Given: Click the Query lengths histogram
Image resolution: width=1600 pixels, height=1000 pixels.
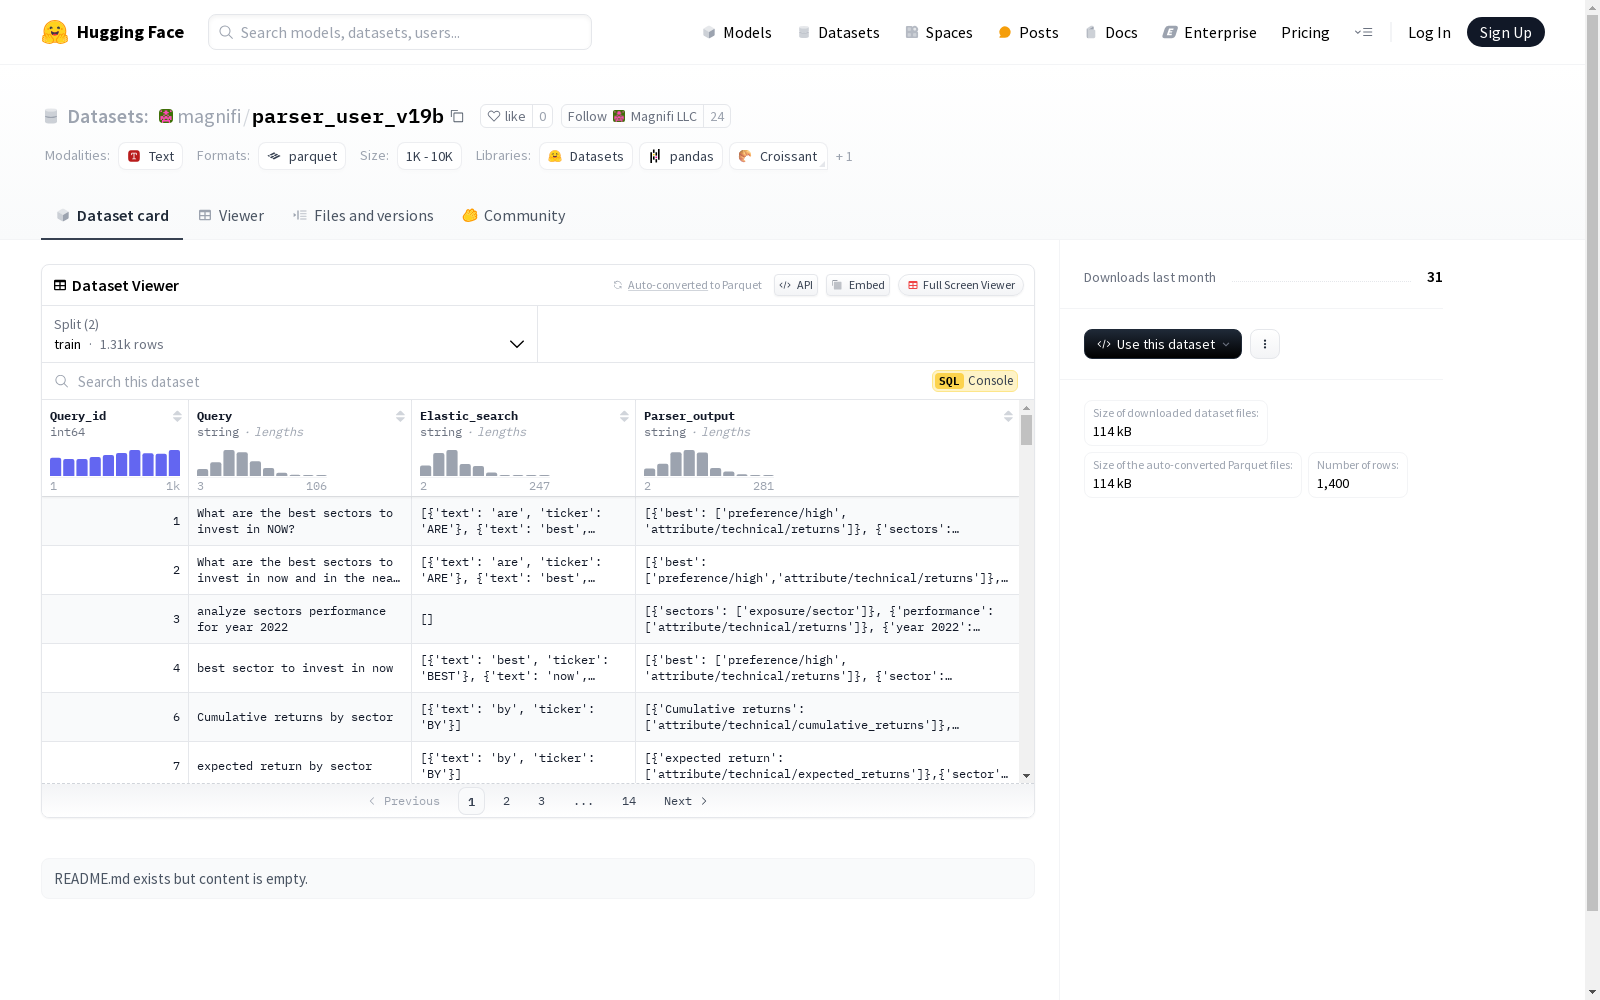Looking at the screenshot, I should 262,463.
